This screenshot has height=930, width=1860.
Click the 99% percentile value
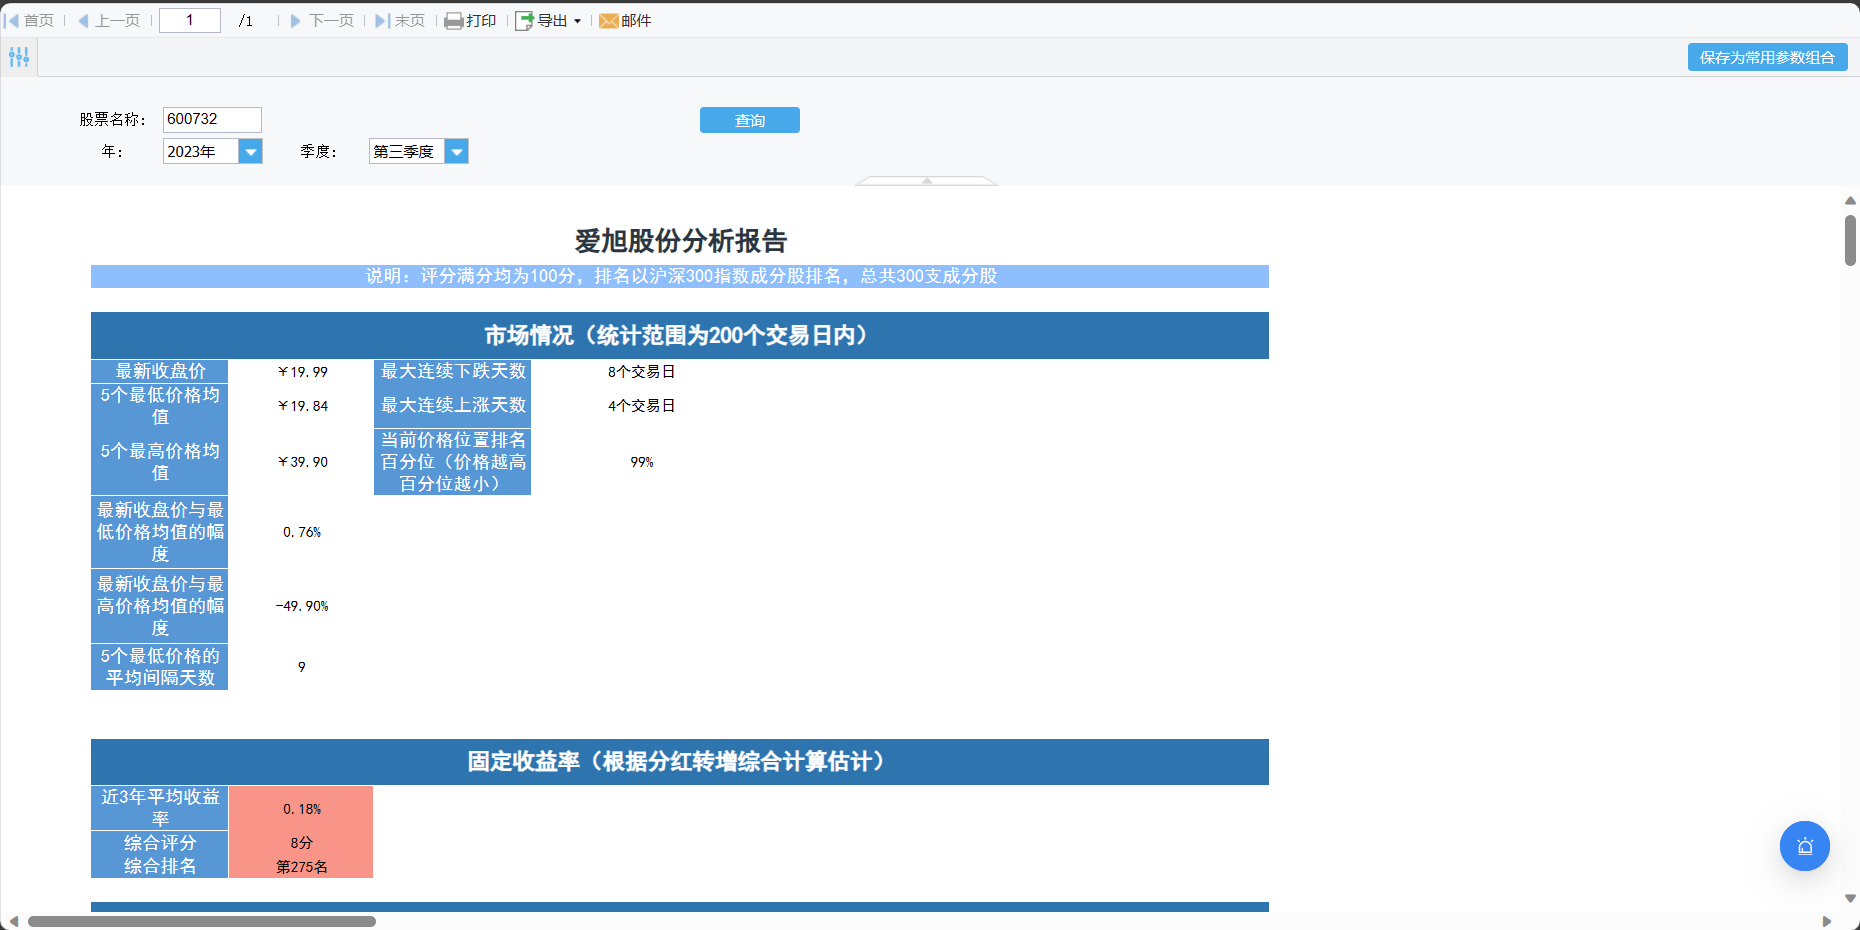point(642,462)
